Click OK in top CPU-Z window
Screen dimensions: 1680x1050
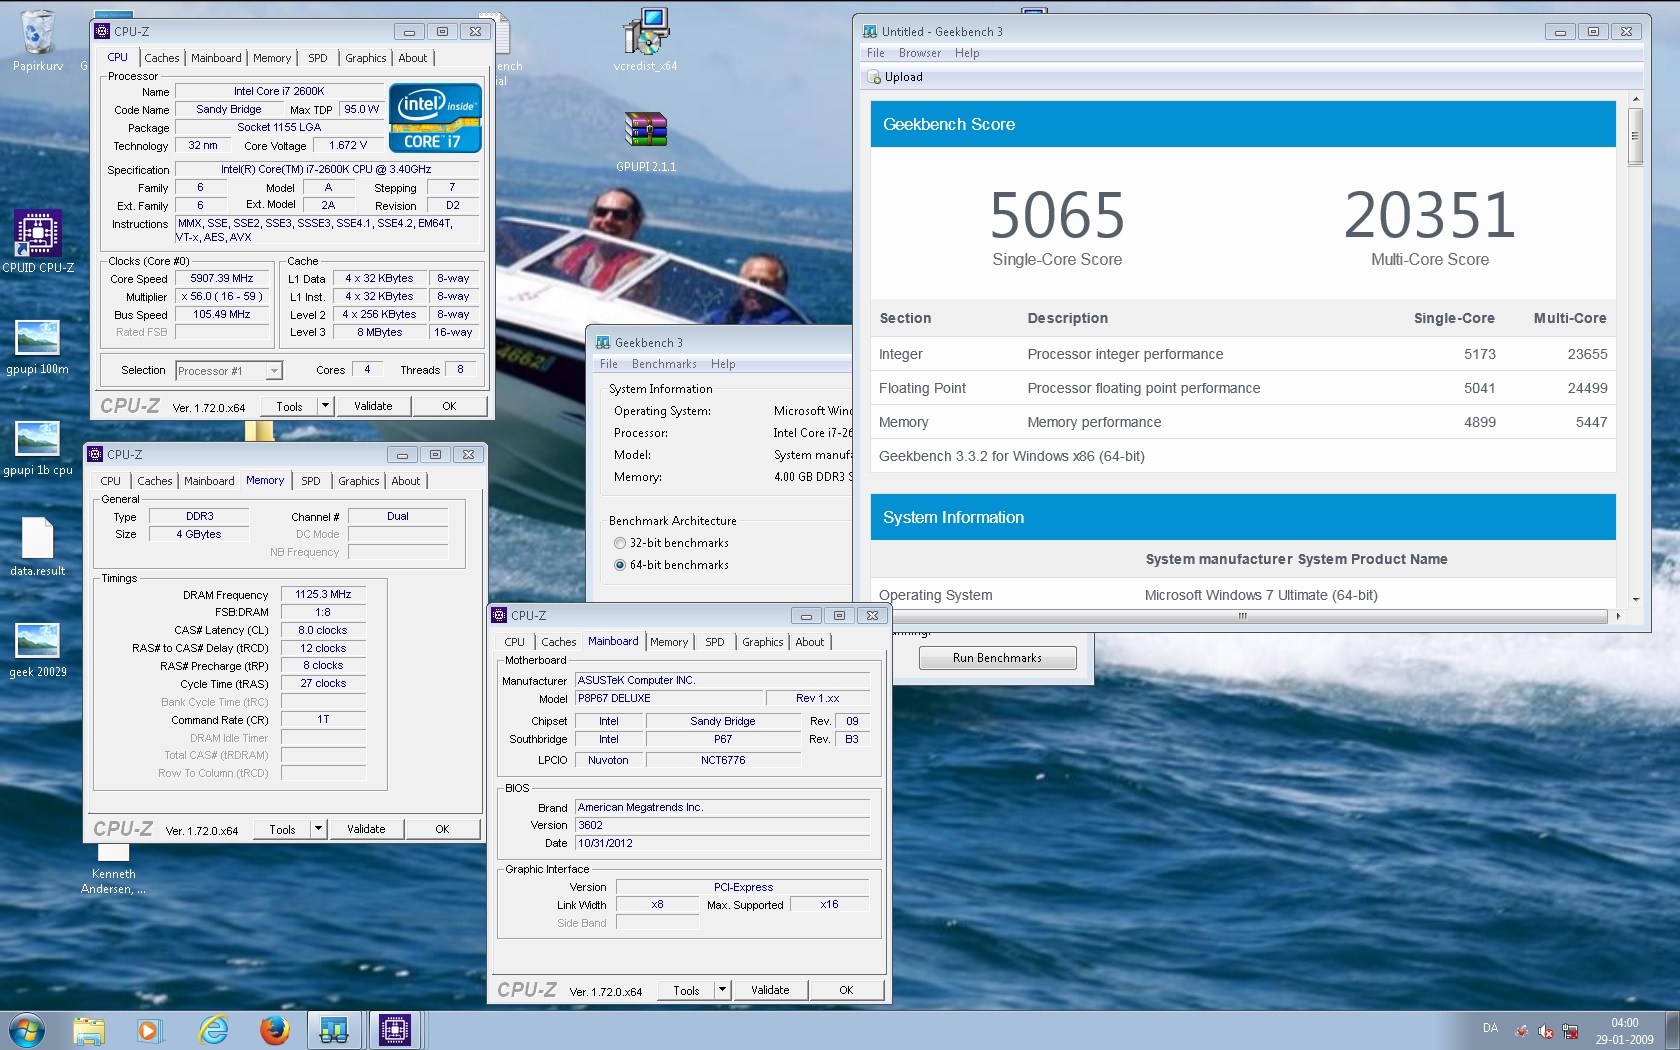(x=449, y=406)
